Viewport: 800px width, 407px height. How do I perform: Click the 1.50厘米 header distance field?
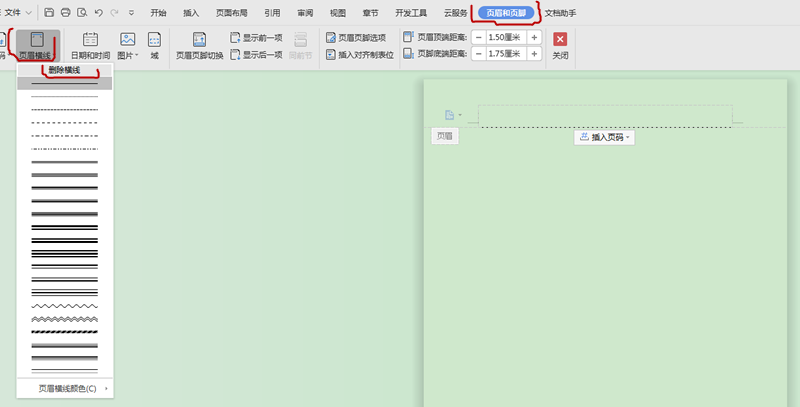click(507, 37)
